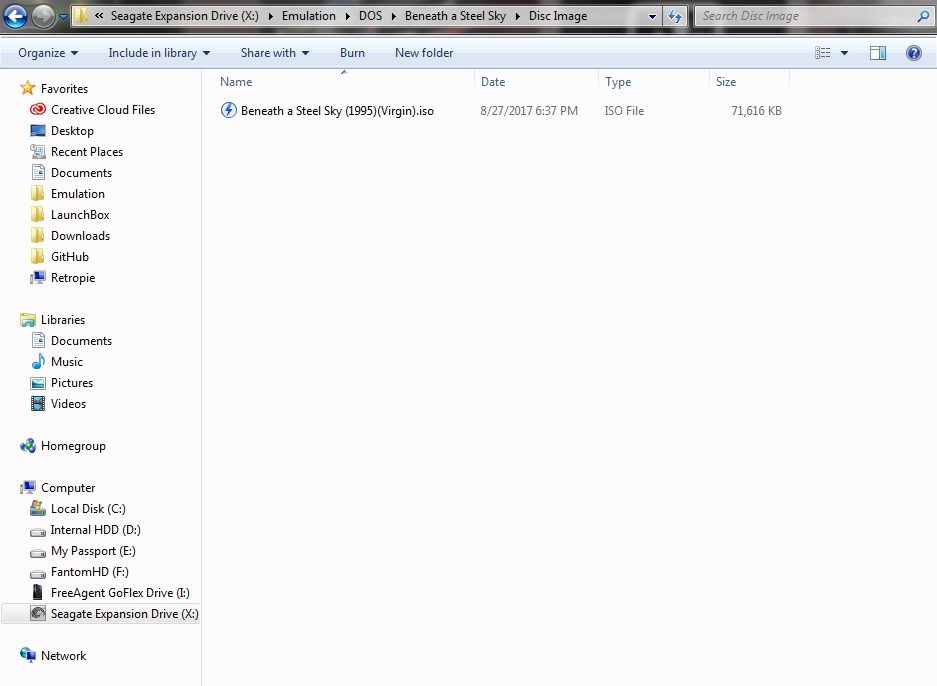Screen dimensions: 937x686
Task: Toggle the preview pane button
Action: 878,53
